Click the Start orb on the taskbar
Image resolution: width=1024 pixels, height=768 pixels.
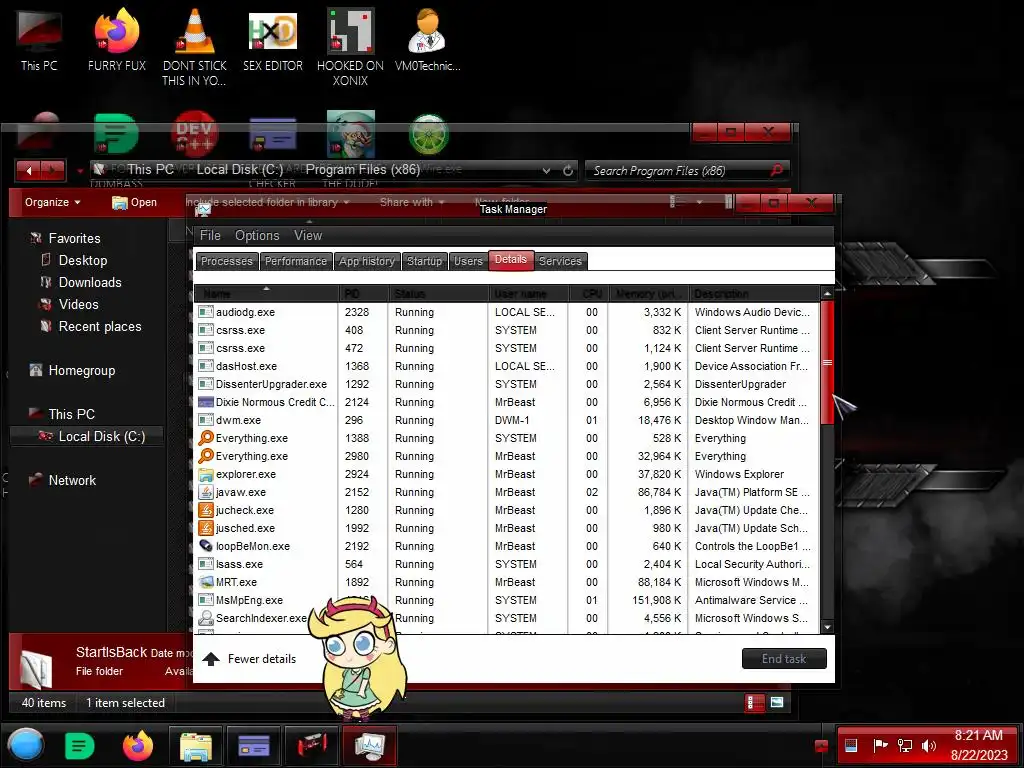point(26,745)
